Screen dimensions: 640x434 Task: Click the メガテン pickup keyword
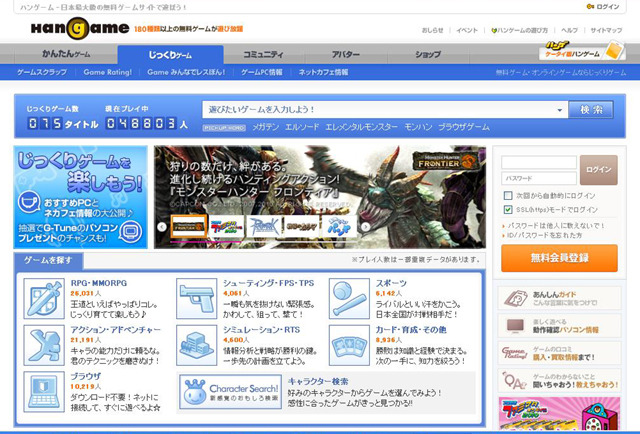[x=265, y=127]
